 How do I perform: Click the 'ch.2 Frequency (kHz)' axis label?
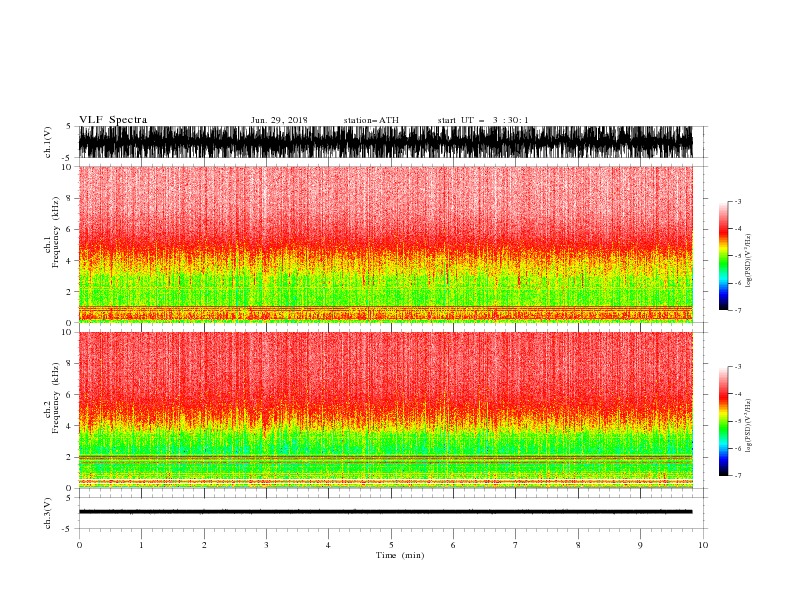tap(51, 398)
